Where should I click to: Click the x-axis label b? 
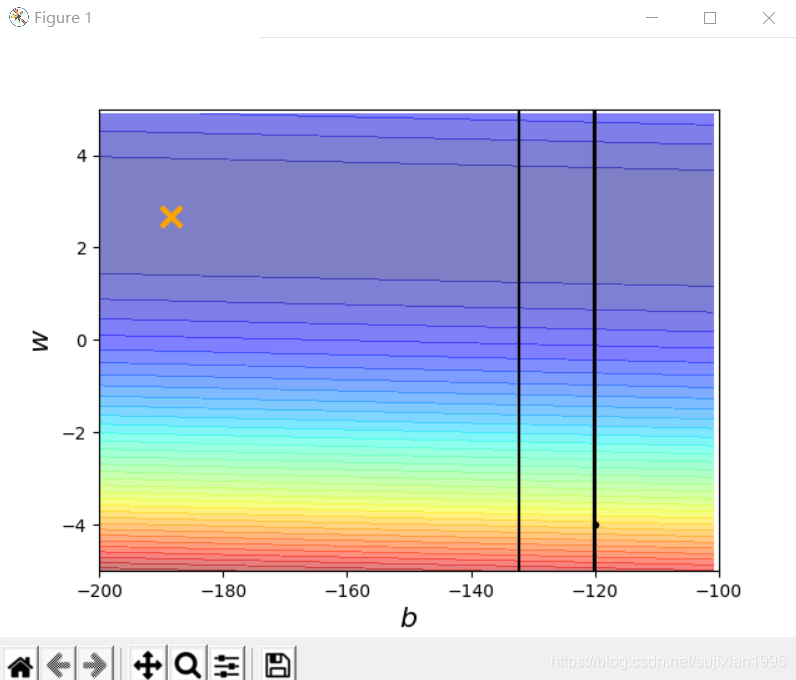click(x=409, y=618)
